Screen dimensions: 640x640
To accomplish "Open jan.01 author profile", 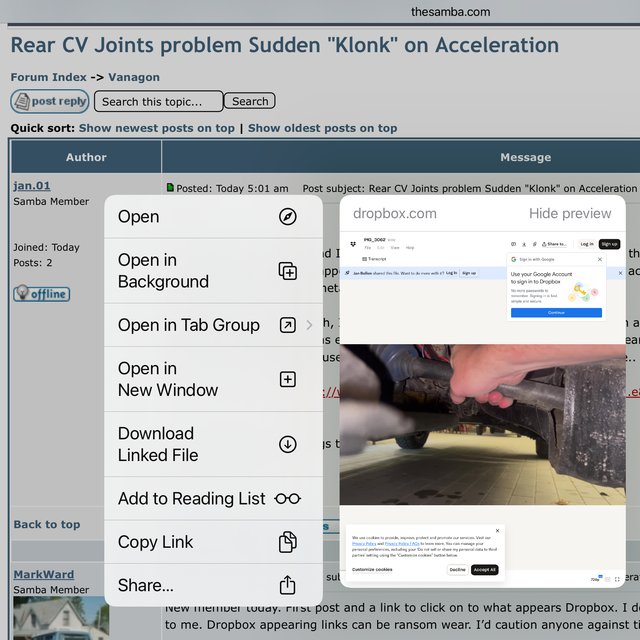I will 32,186.
